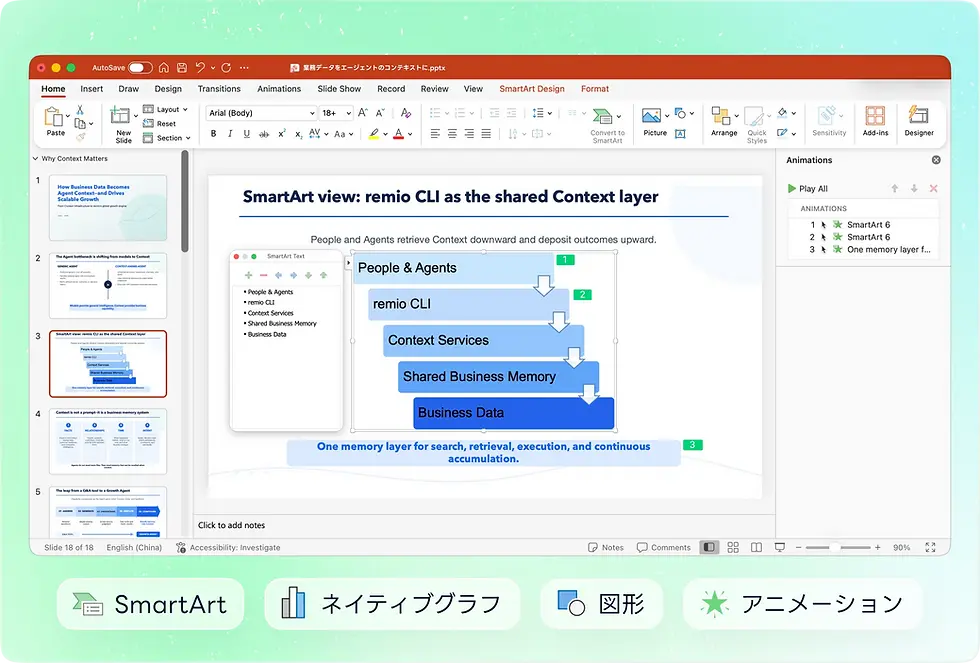Switch to the Draw tab
980x663 pixels.
click(129, 89)
